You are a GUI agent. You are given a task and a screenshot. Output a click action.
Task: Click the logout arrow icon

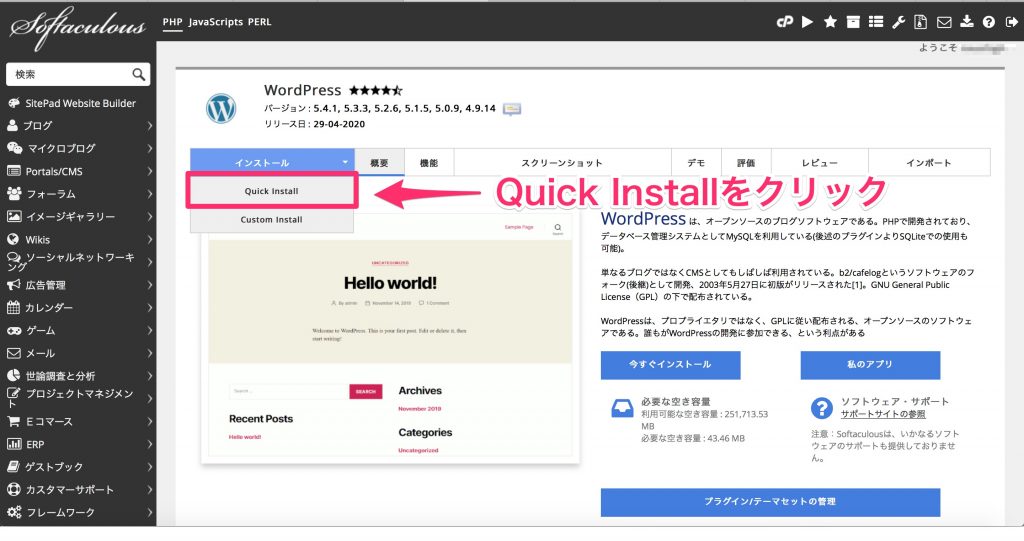pos(1011,22)
